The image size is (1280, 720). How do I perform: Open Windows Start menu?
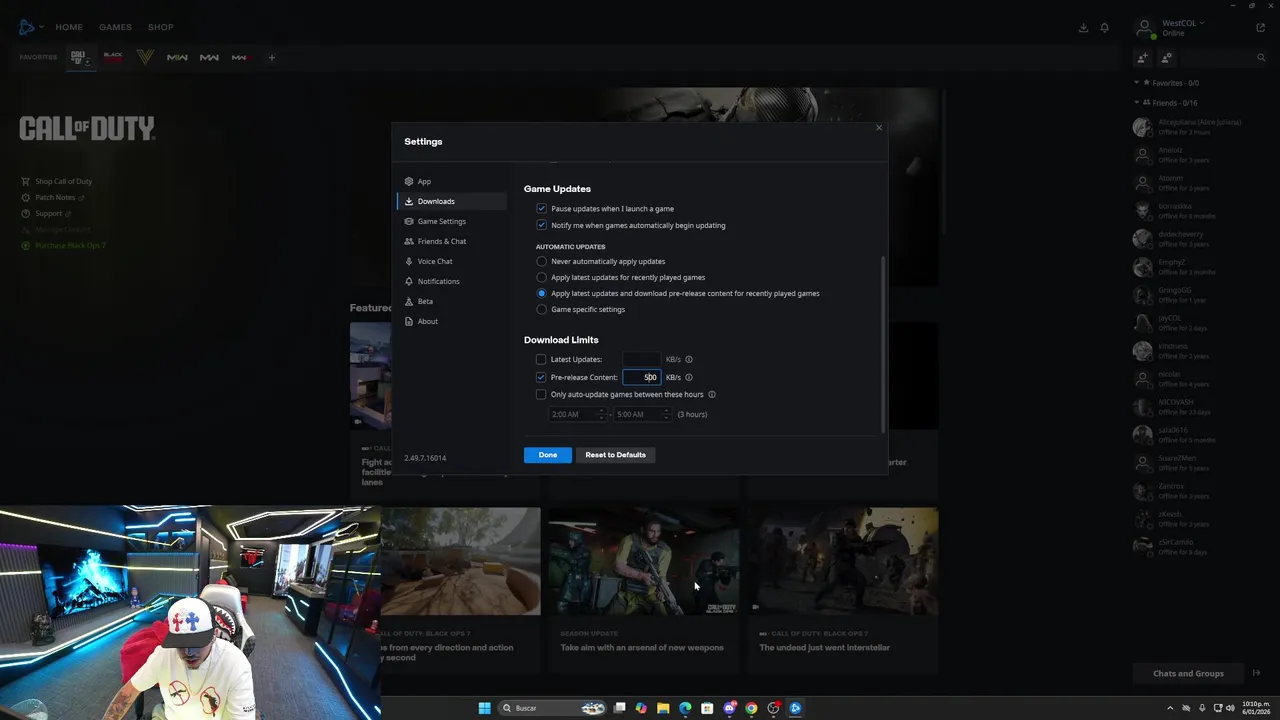484,708
